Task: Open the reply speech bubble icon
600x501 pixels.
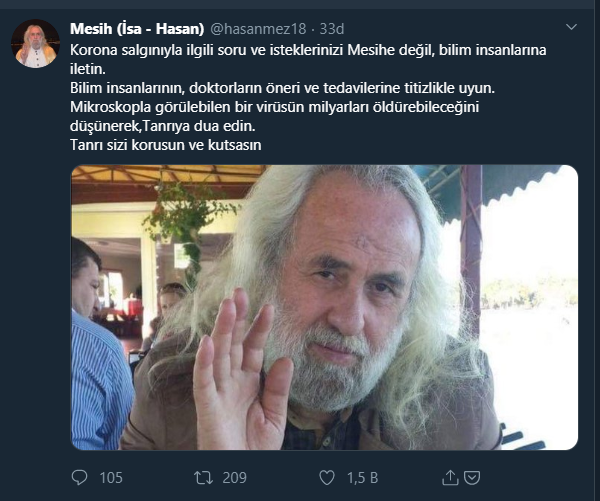Action: click(79, 478)
